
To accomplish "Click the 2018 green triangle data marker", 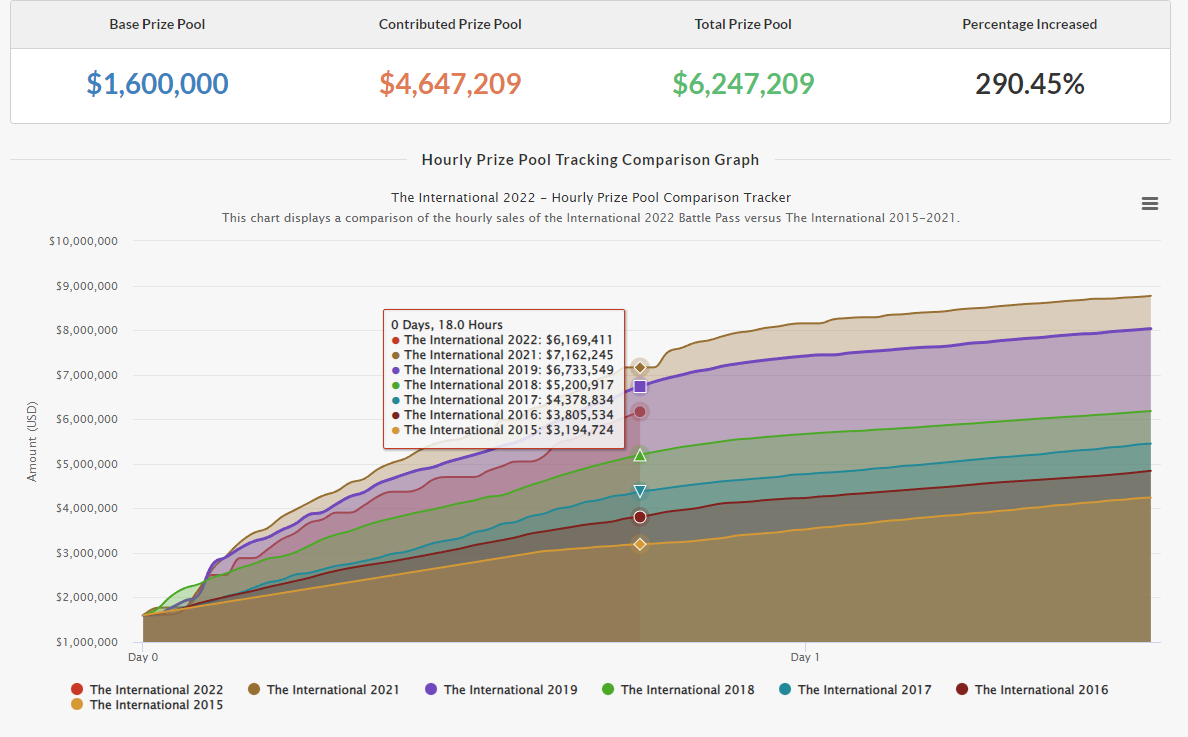I will 640,456.
